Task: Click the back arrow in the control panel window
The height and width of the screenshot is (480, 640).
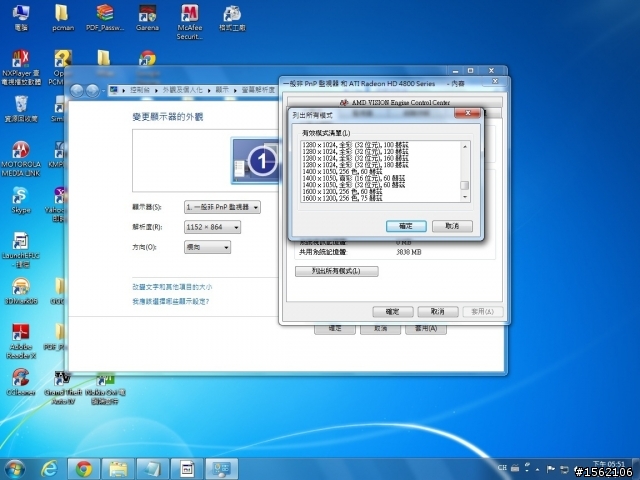Action: tap(77, 90)
